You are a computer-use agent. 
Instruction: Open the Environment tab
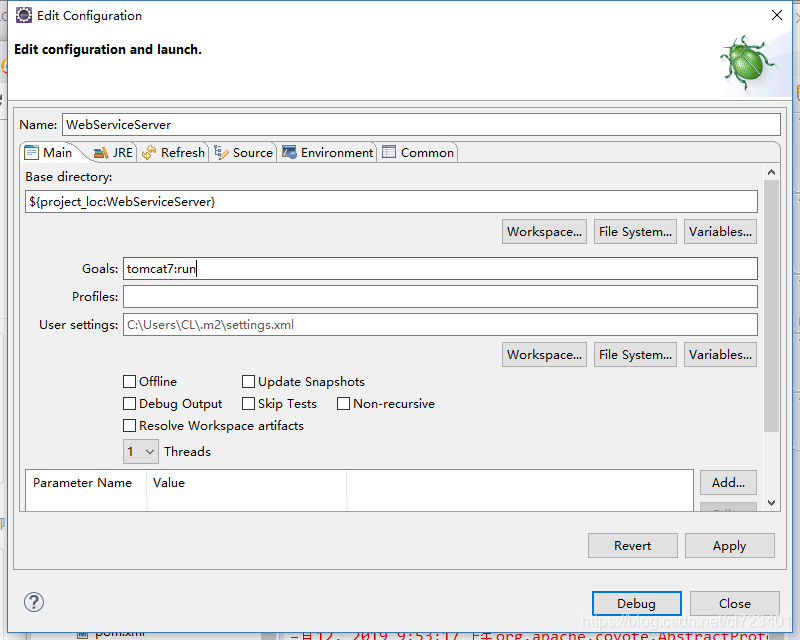click(328, 153)
